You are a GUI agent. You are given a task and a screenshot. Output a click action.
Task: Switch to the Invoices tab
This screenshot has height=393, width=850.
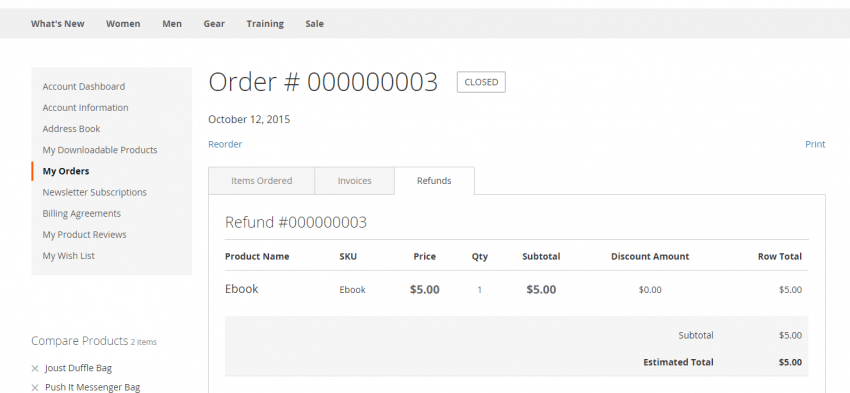tap(355, 181)
